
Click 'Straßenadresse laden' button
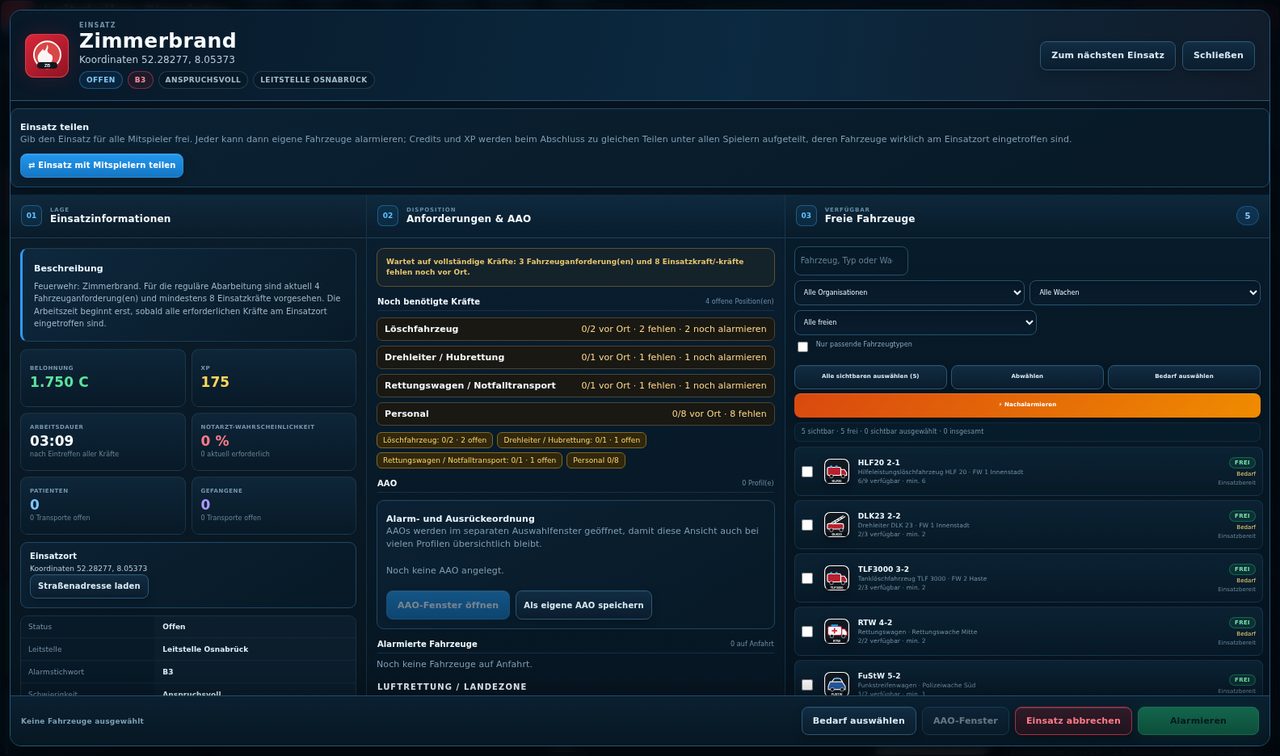click(x=89, y=586)
